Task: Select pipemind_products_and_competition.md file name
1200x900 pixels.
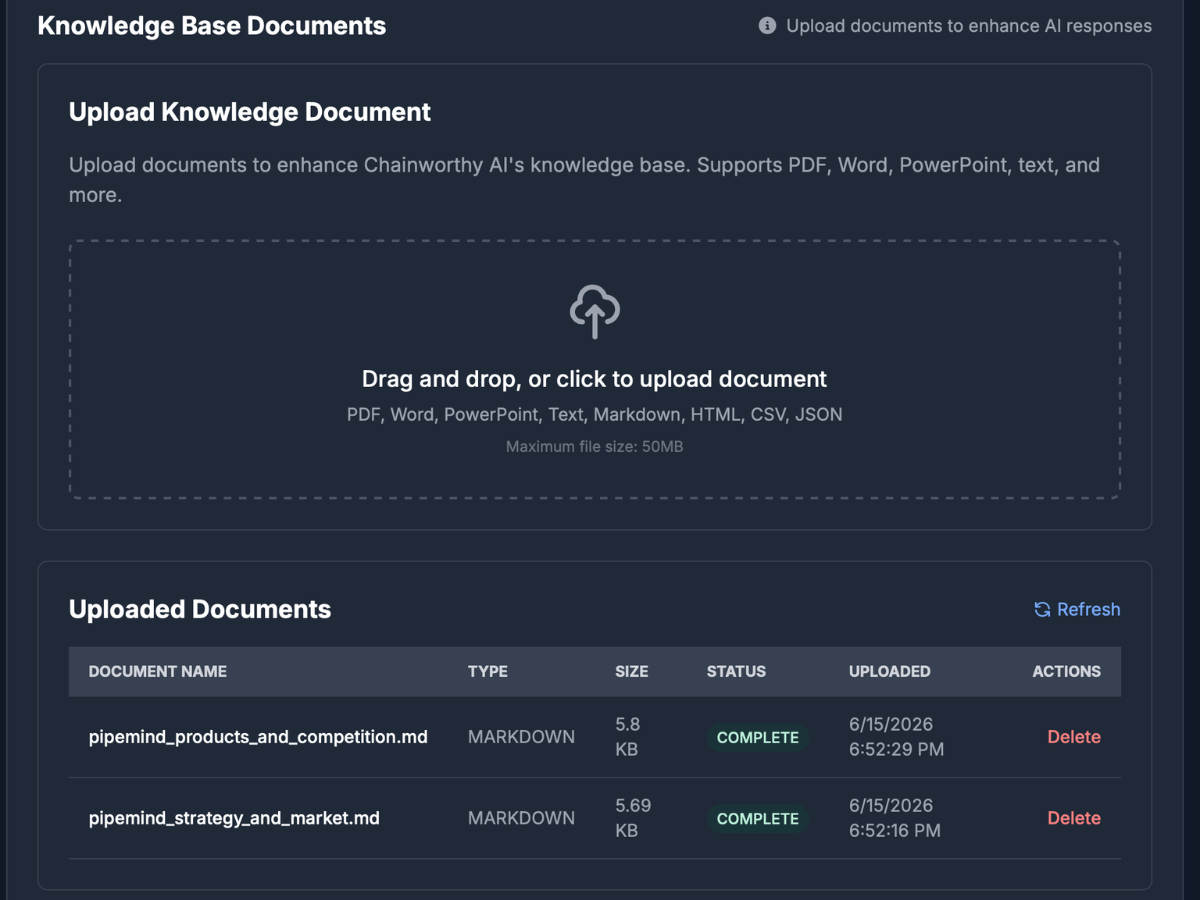Action: click(x=258, y=737)
